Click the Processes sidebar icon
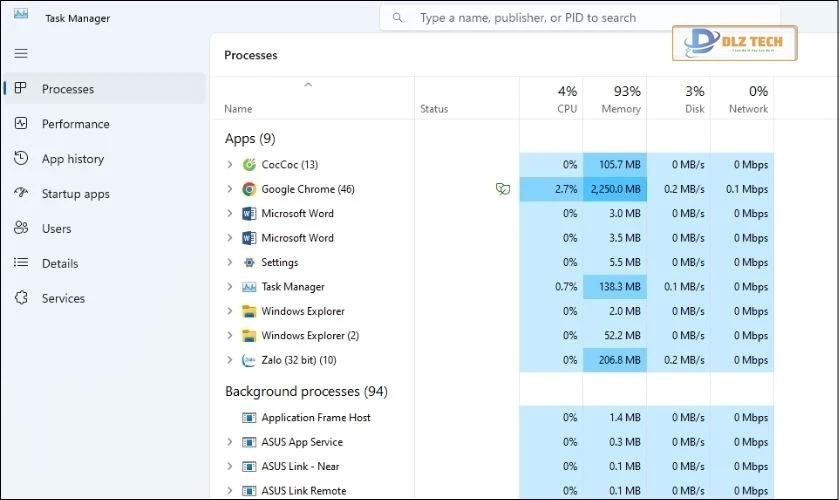 click(20, 88)
